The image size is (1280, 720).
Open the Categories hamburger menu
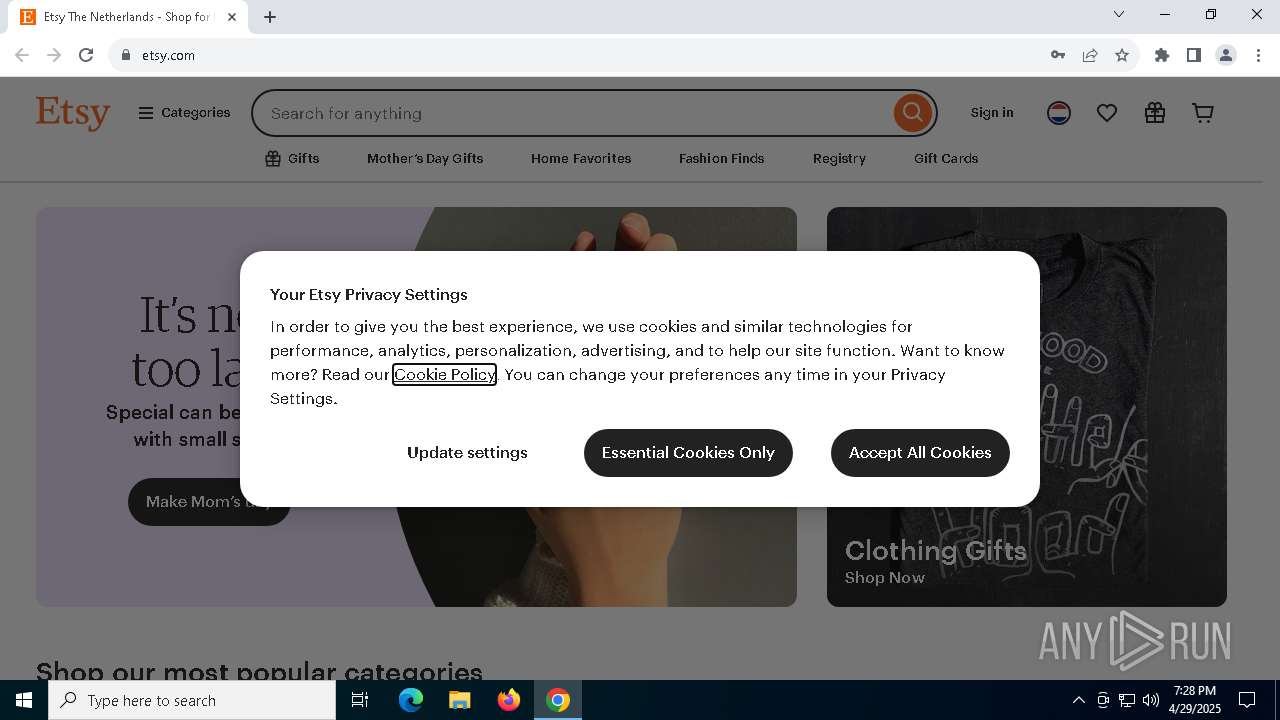[184, 113]
